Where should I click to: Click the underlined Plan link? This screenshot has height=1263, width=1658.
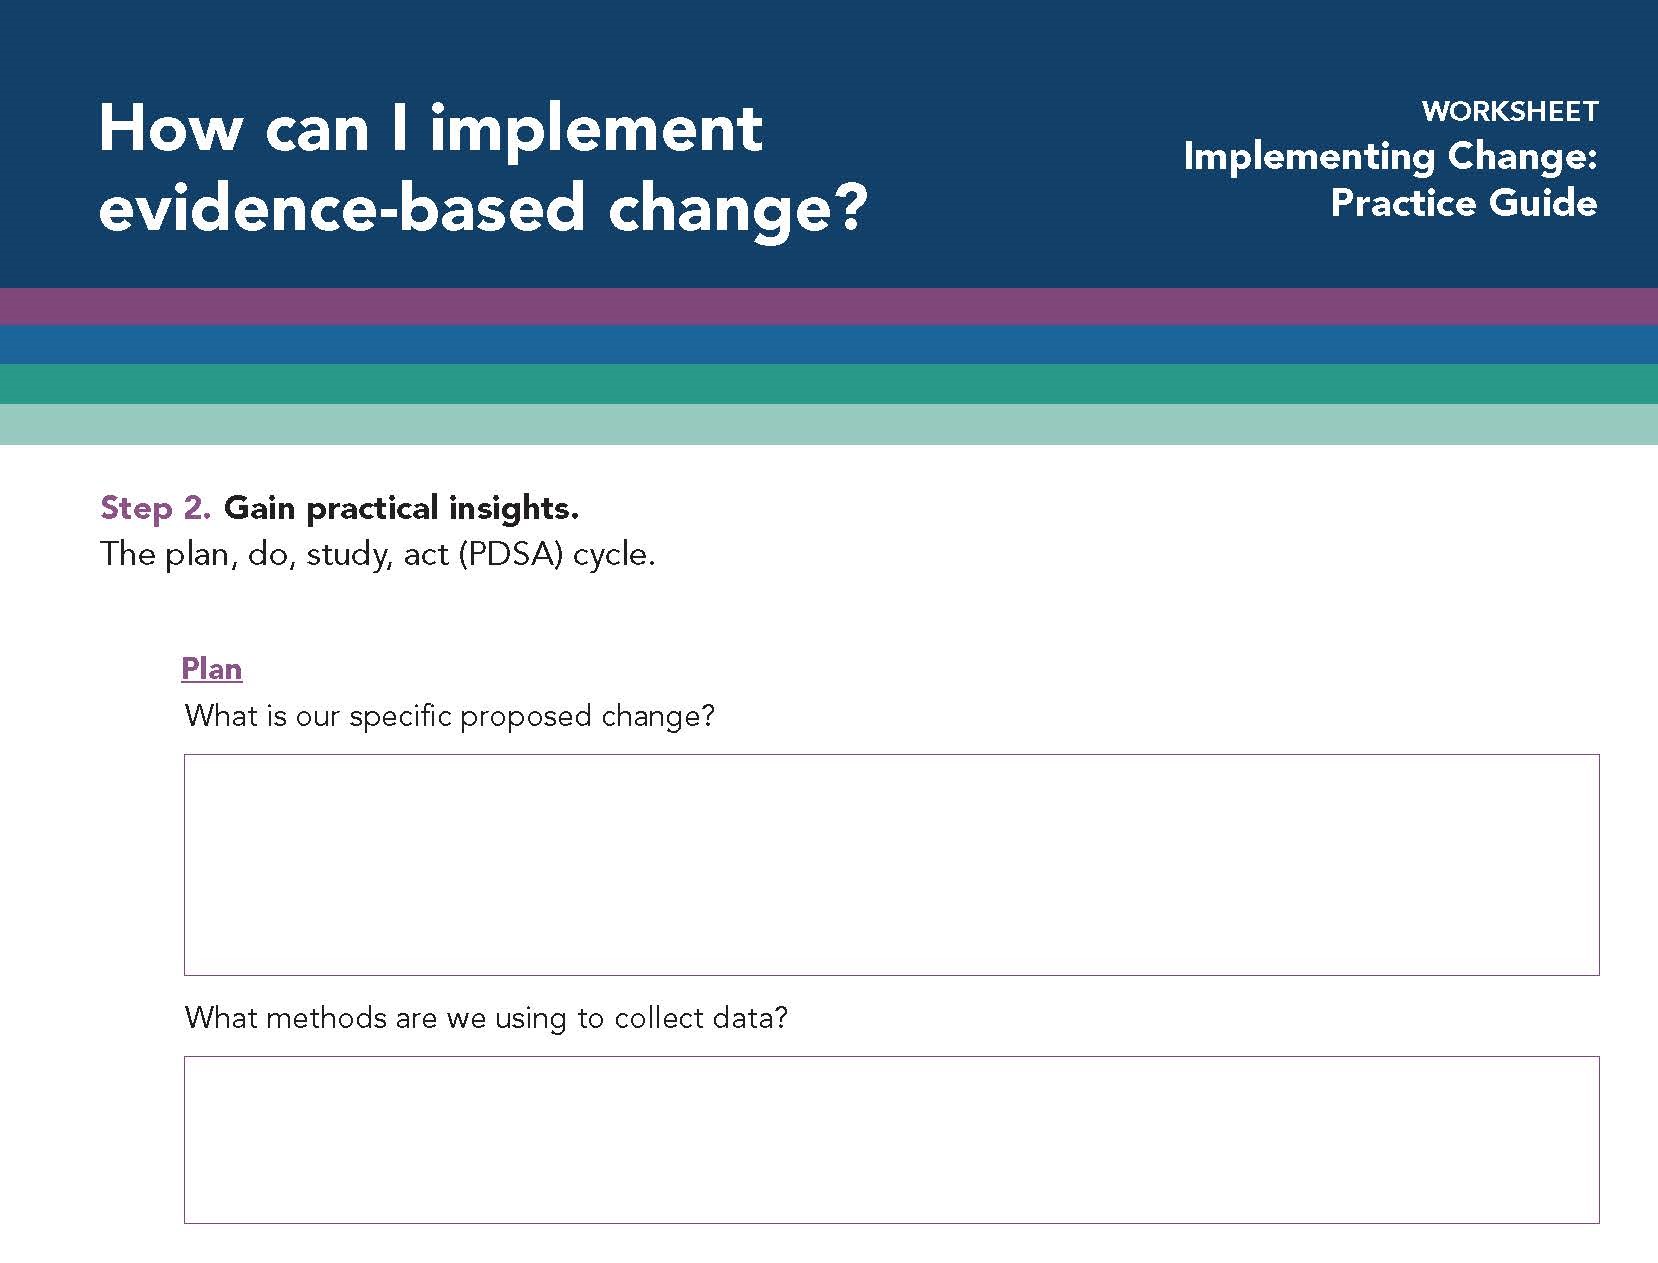pyautogui.click(x=211, y=668)
